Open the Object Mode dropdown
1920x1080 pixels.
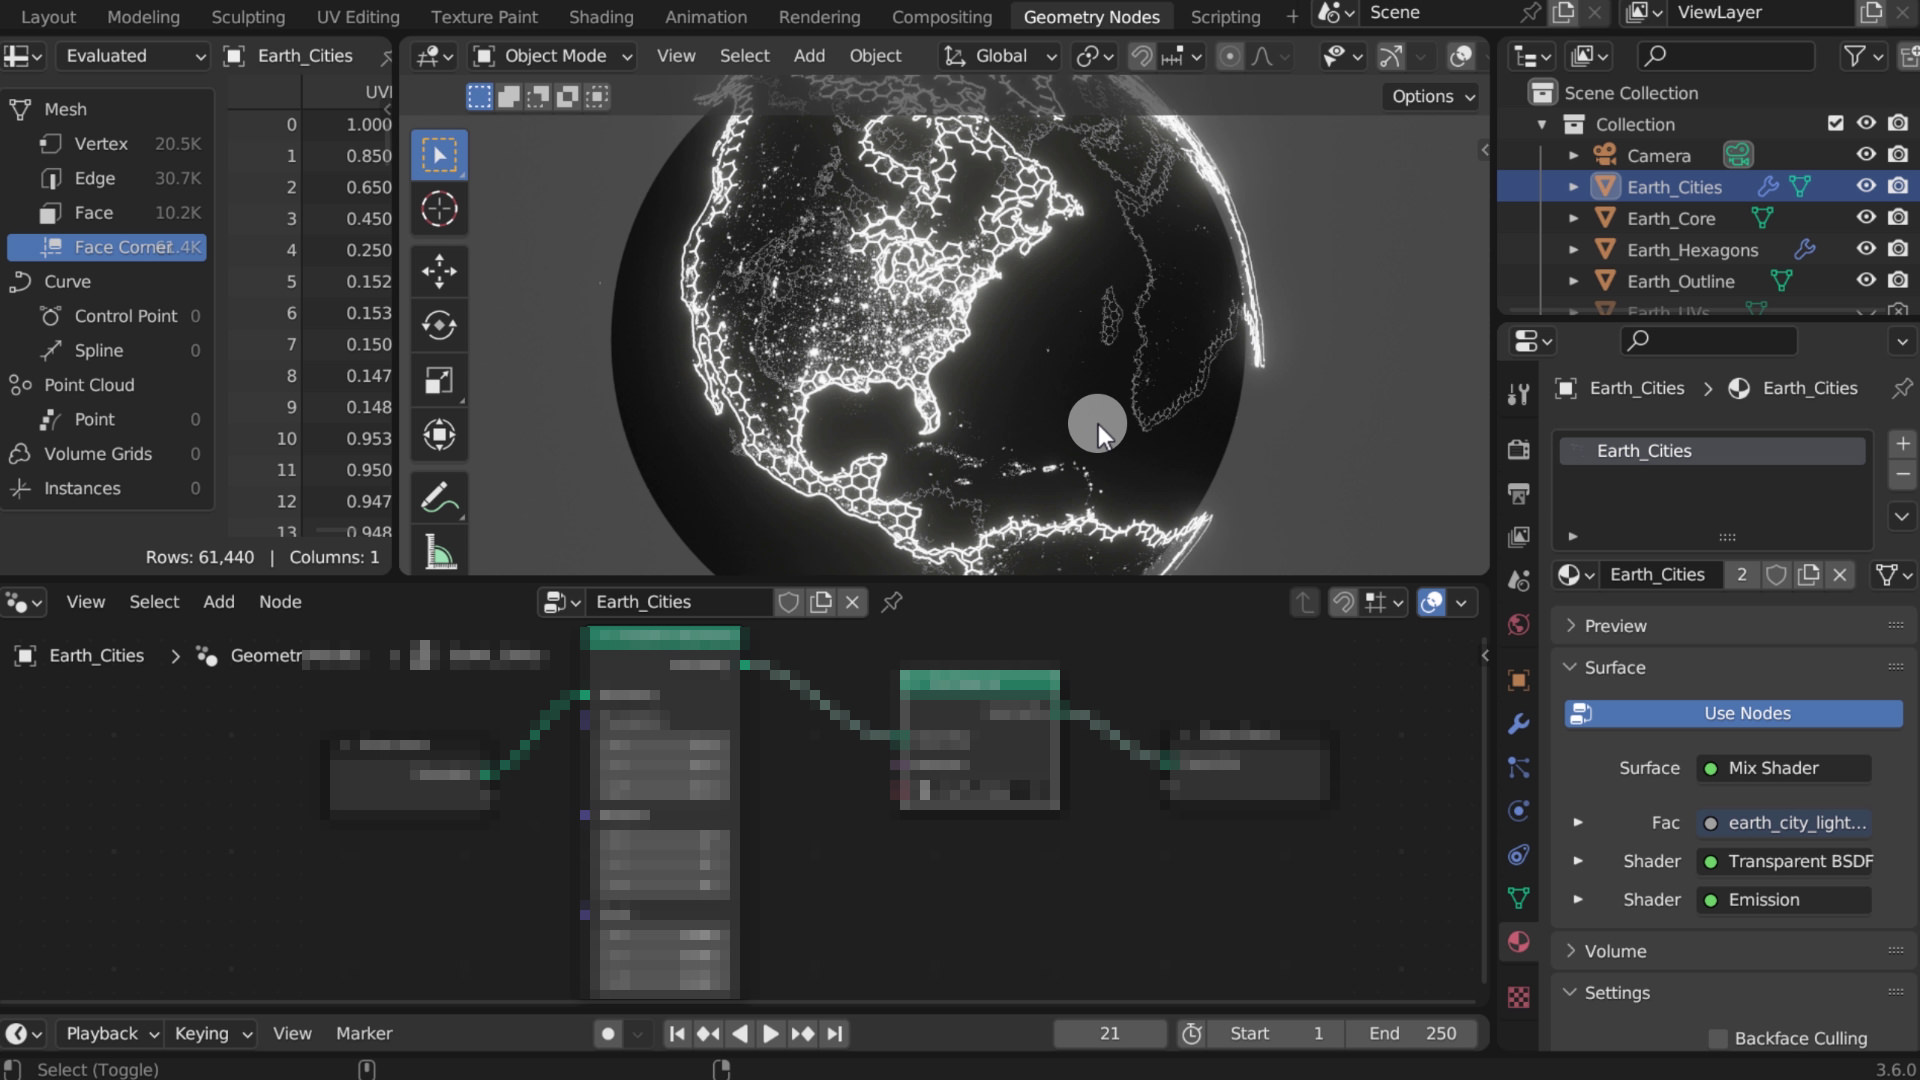click(554, 56)
